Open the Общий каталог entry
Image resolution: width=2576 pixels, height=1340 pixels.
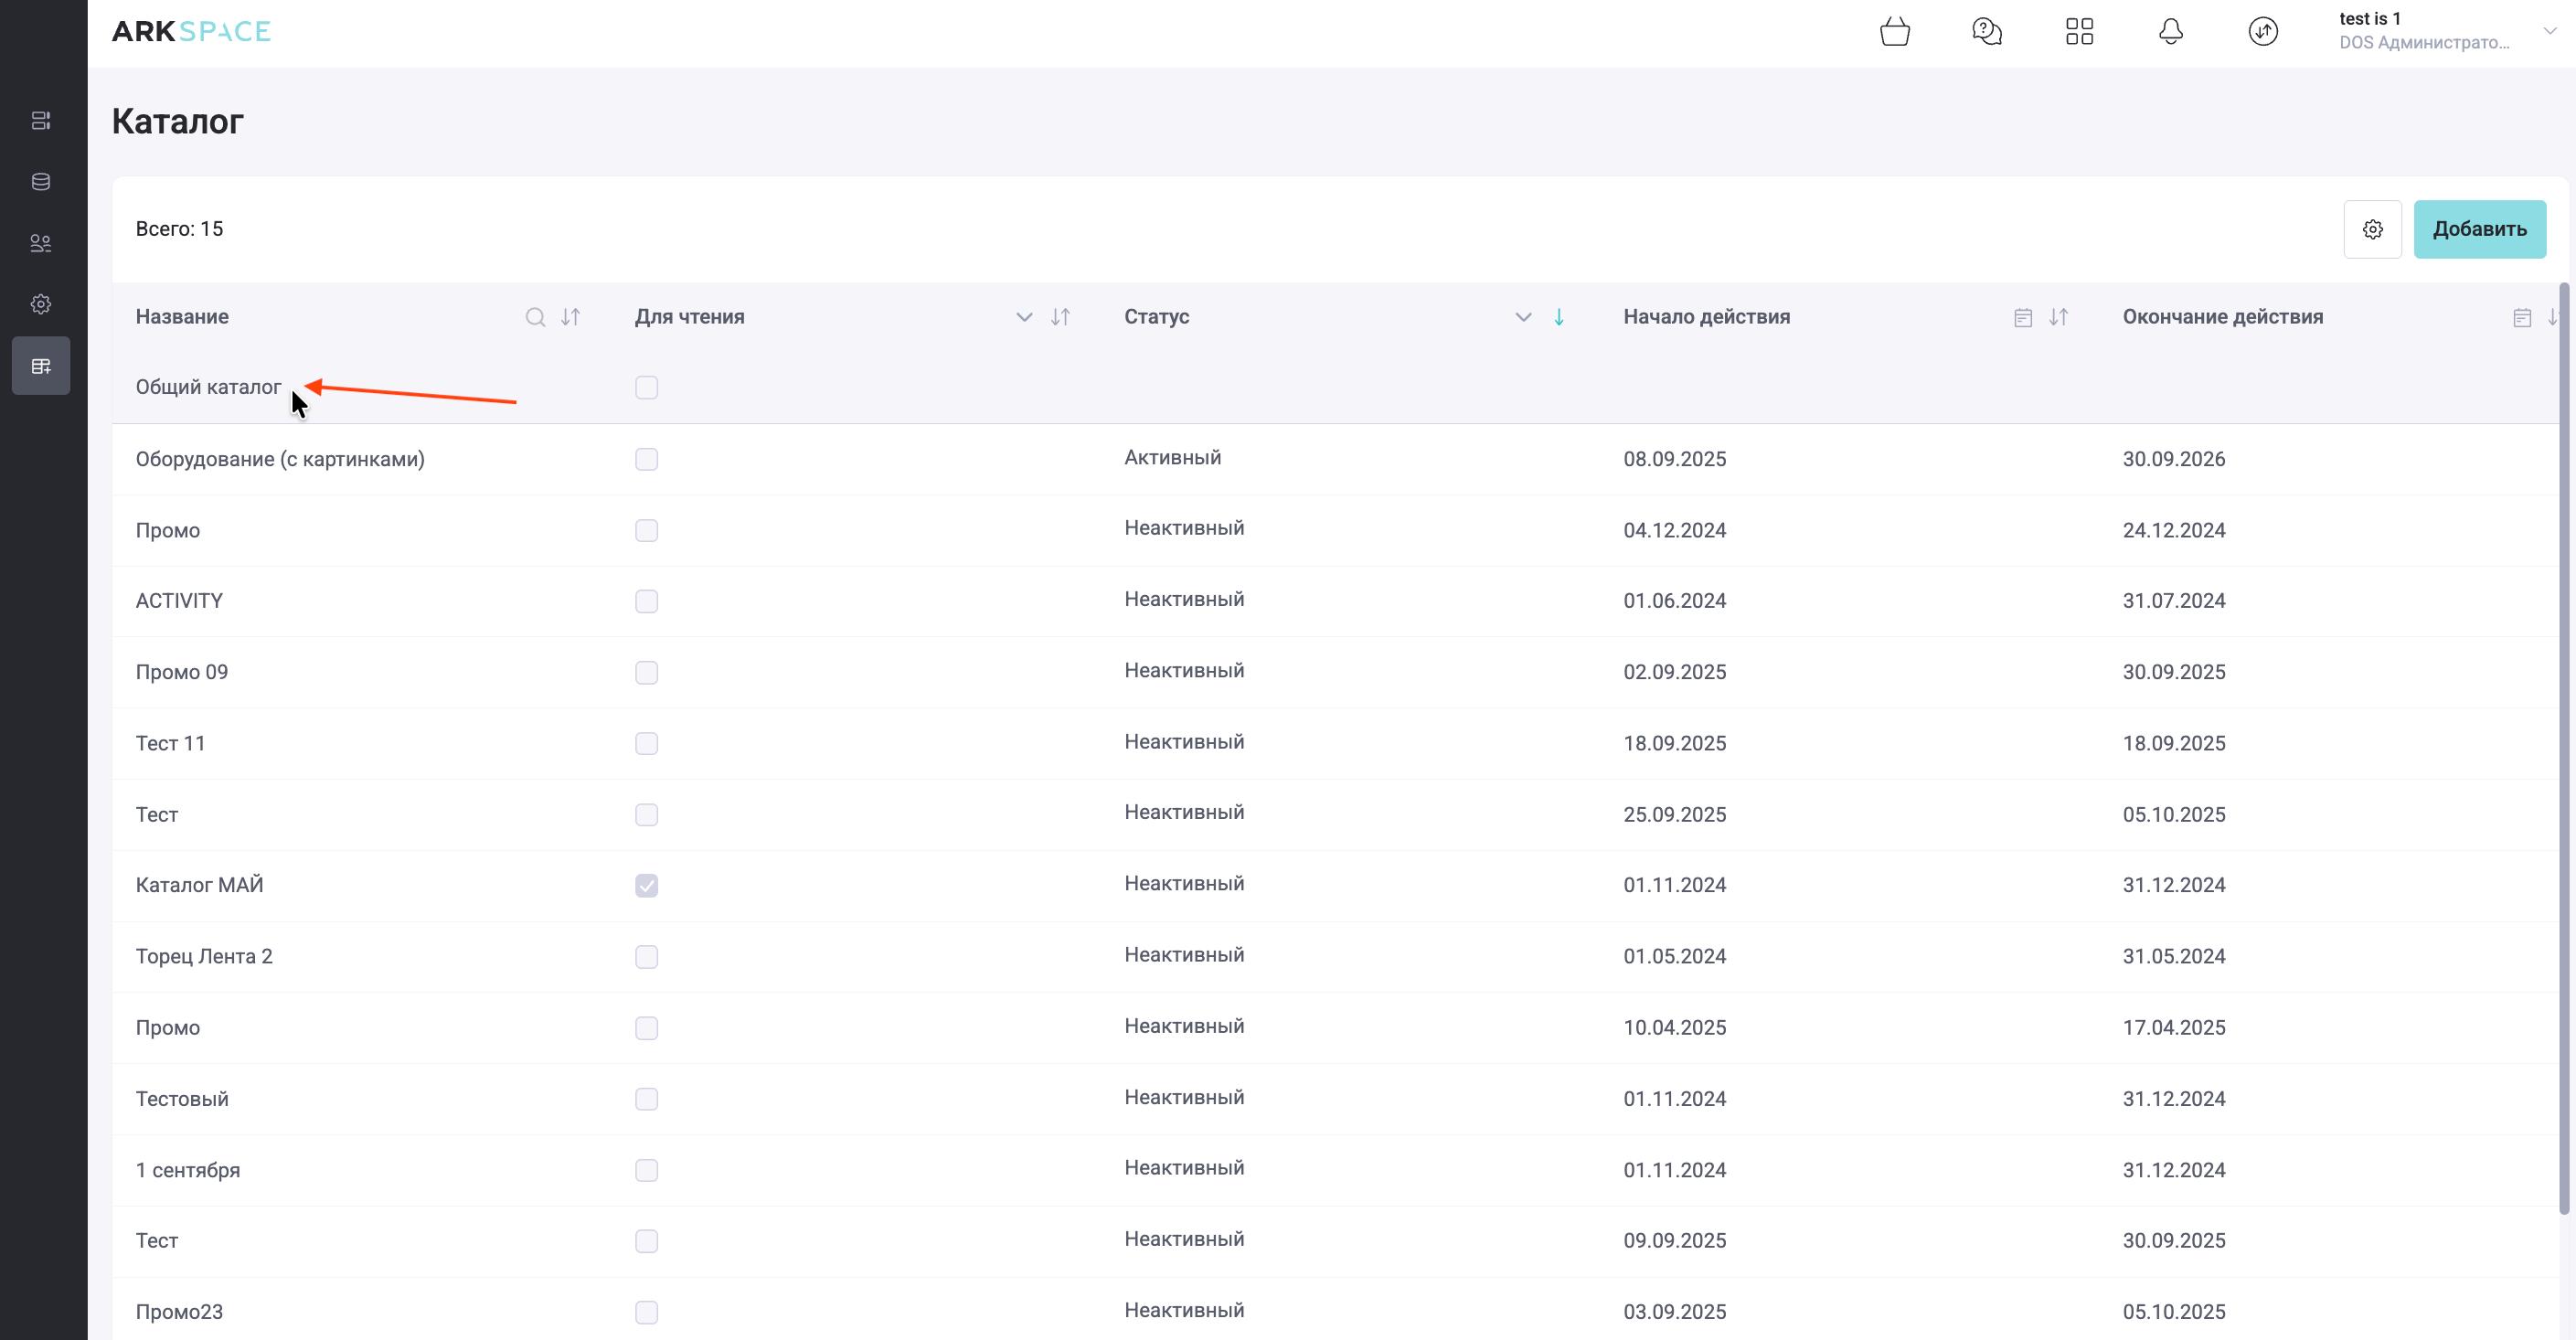point(208,387)
